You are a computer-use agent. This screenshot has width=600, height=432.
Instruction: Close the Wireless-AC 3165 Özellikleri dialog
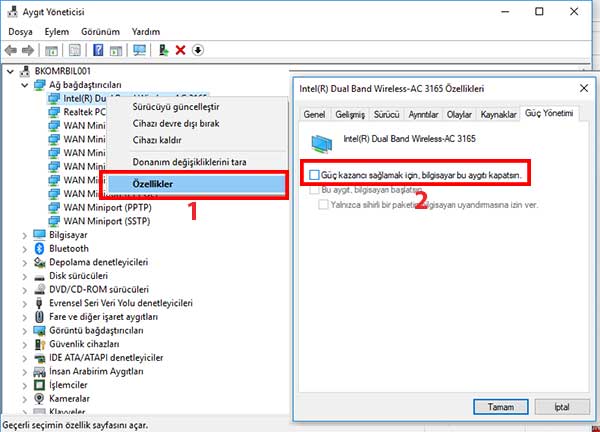tap(584, 88)
